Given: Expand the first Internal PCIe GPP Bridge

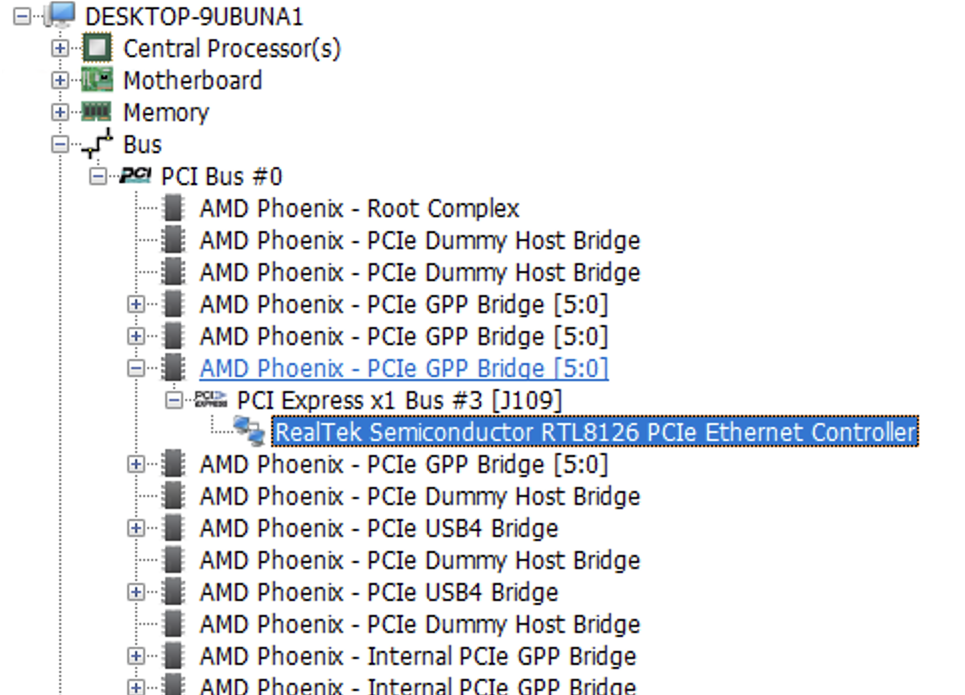Looking at the screenshot, I should [x=136, y=656].
